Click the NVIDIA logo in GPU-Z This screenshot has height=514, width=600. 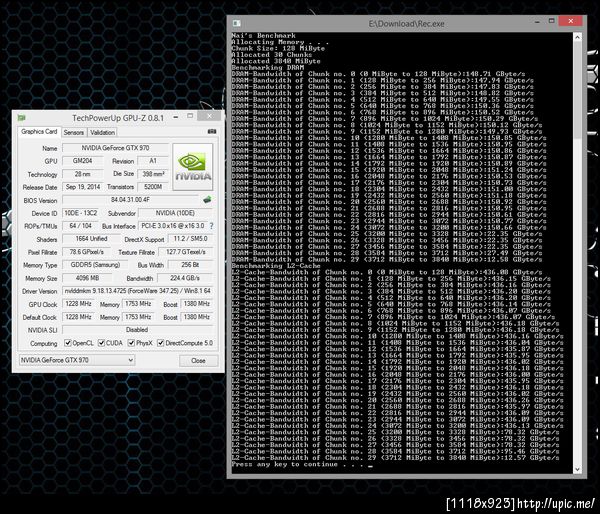coord(192,166)
